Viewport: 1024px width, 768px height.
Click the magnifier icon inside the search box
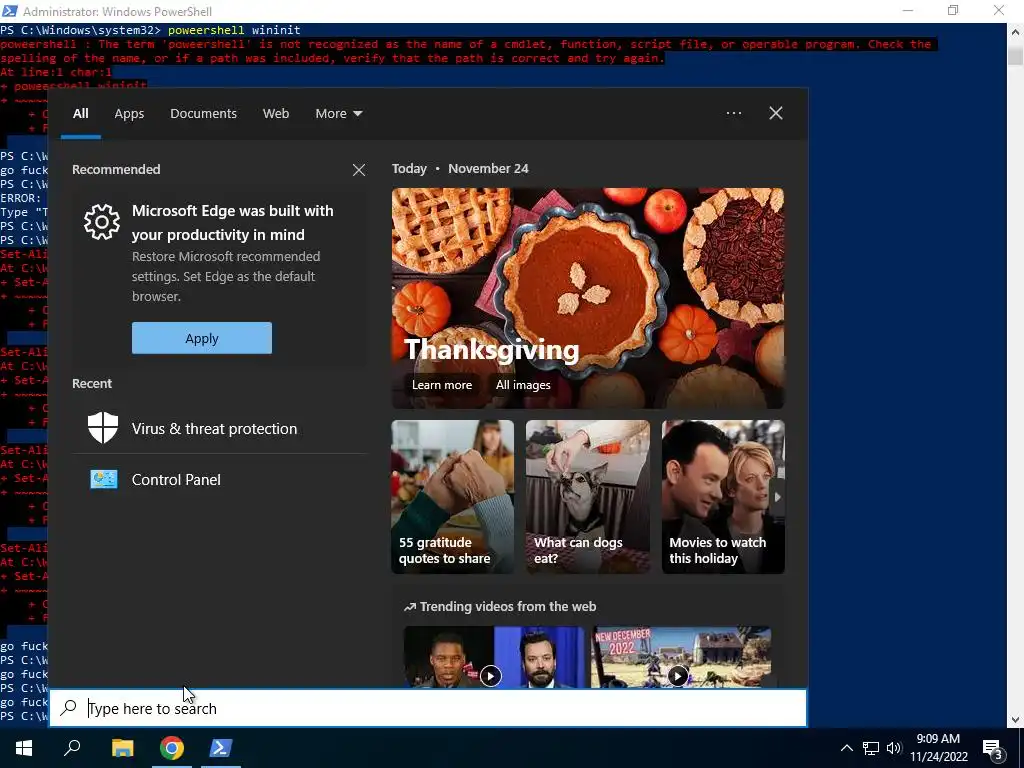(69, 707)
